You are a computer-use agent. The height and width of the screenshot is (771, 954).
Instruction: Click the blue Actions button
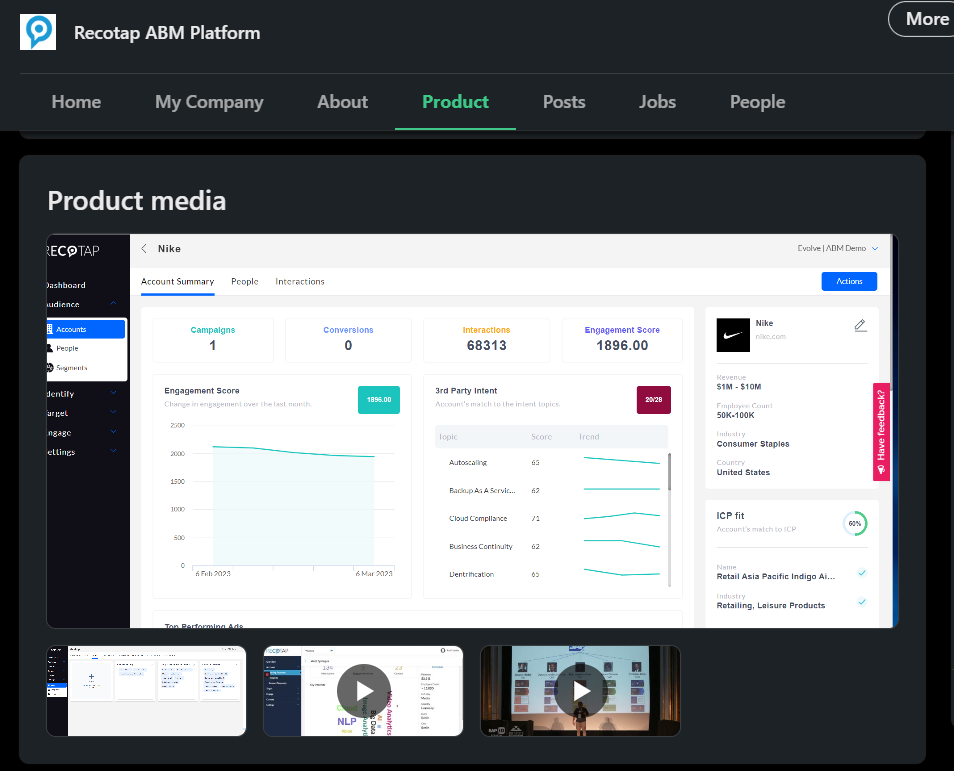[849, 281]
